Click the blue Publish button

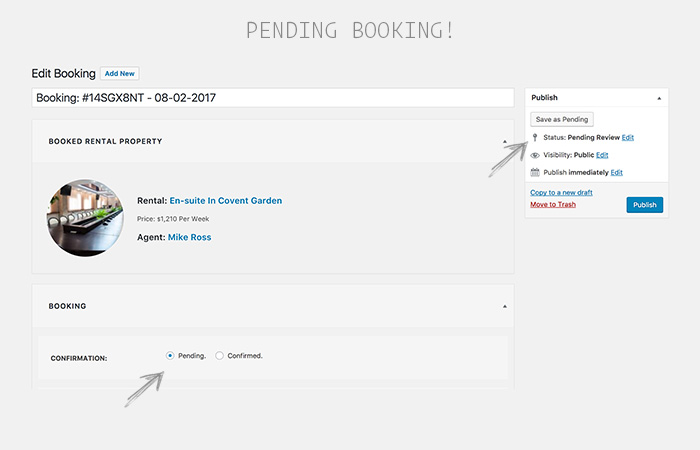pyautogui.click(x=645, y=205)
